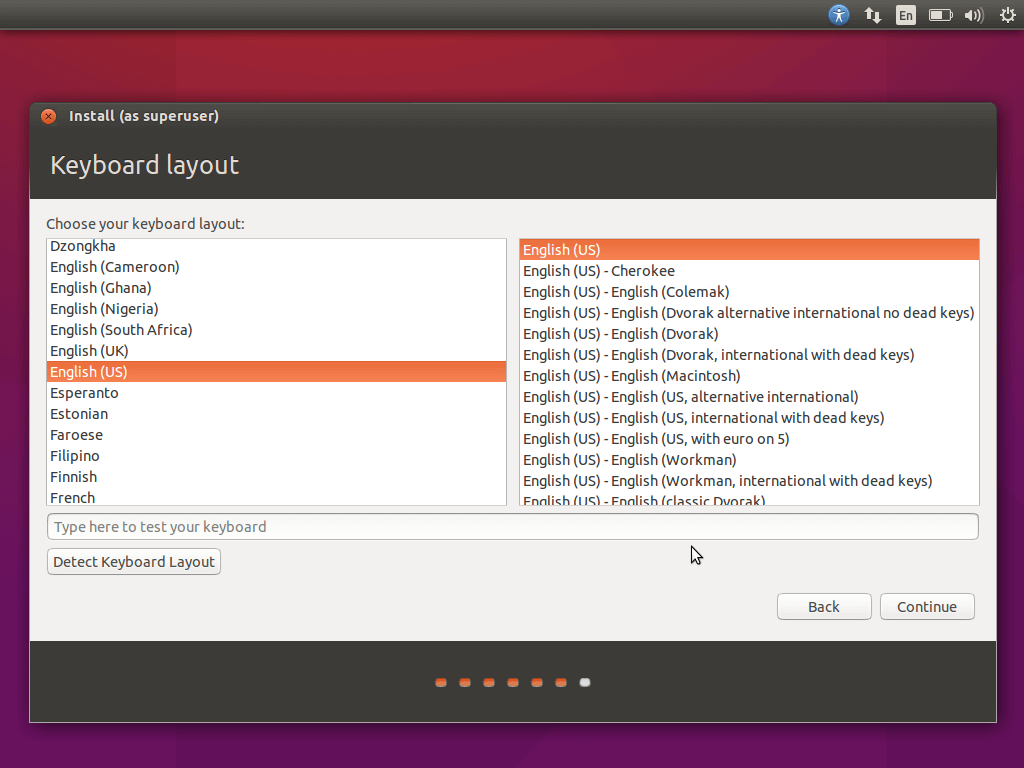Select Esperanto keyboard layout
The image size is (1024, 768).
tap(84, 393)
